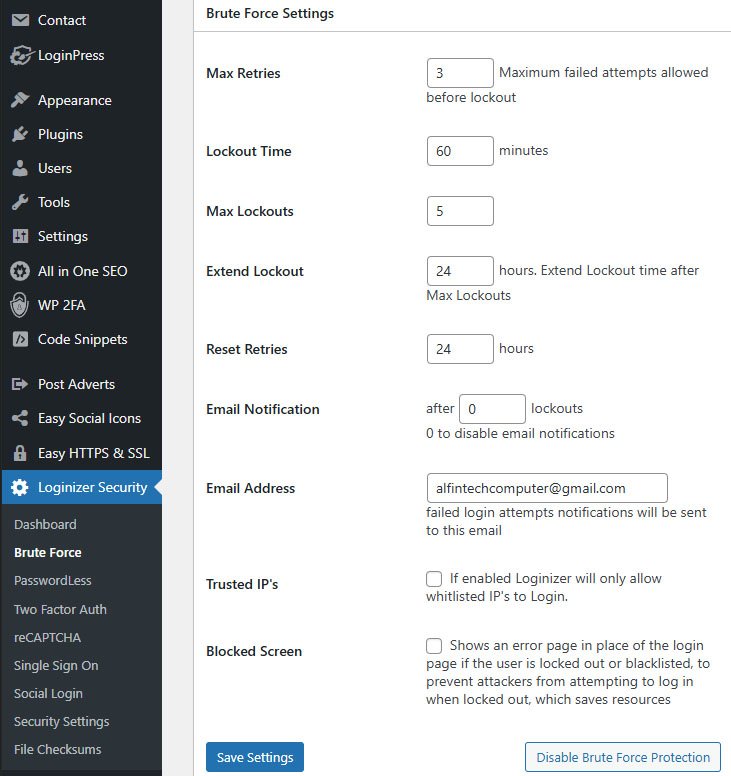731x776 pixels.
Task: Select the Loginizer Security menu
Action: (x=81, y=487)
